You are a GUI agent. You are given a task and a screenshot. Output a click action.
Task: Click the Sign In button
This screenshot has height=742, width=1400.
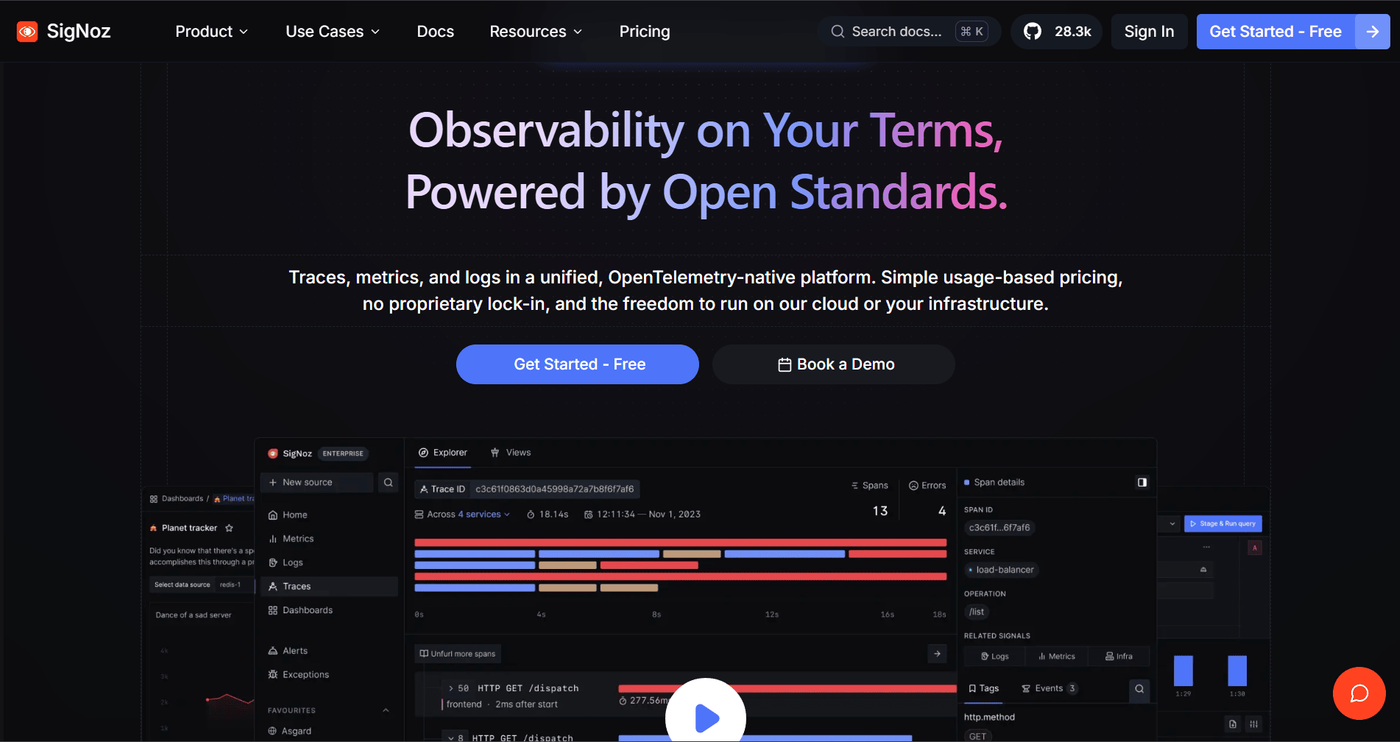pos(1149,32)
